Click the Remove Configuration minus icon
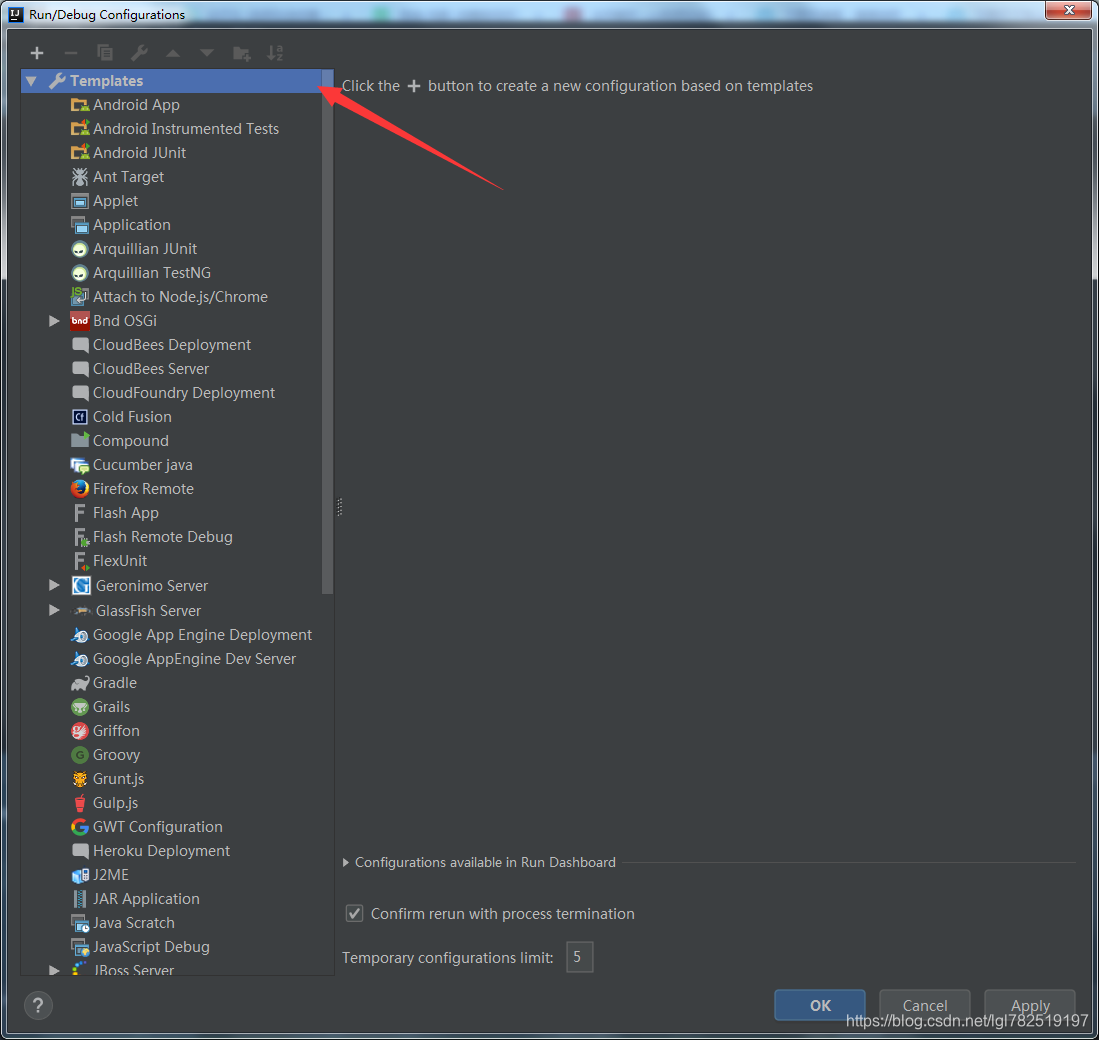1099x1040 pixels. coord(71,53)
